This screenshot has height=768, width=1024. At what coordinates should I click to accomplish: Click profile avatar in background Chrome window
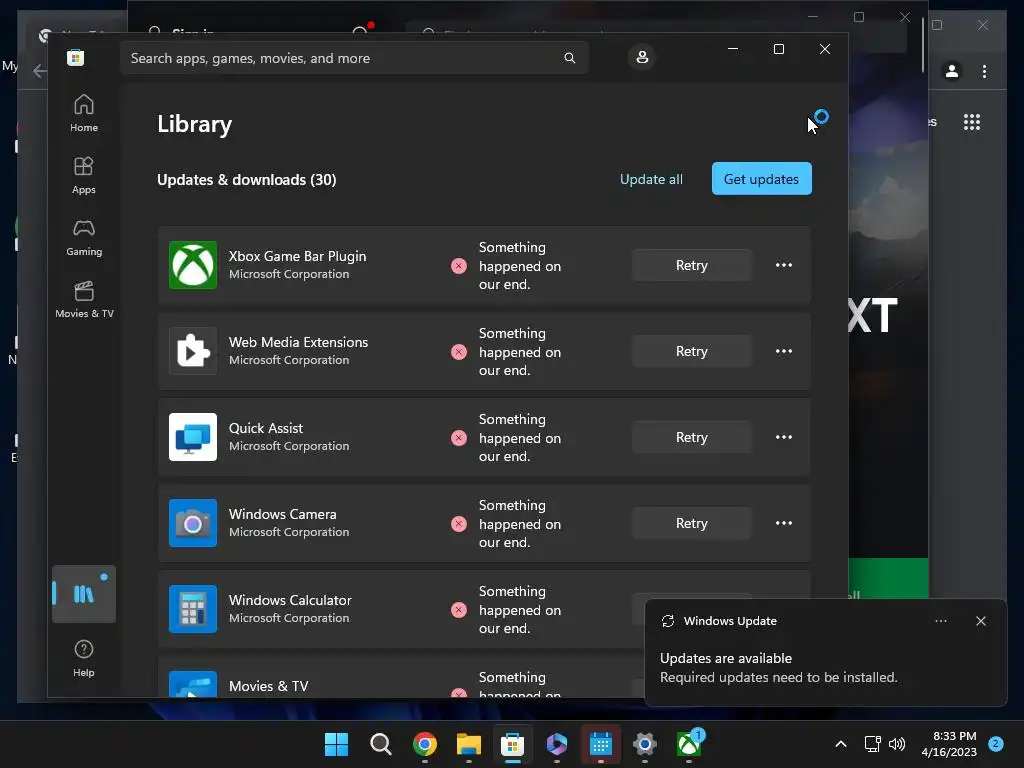(x=952, y=71)
